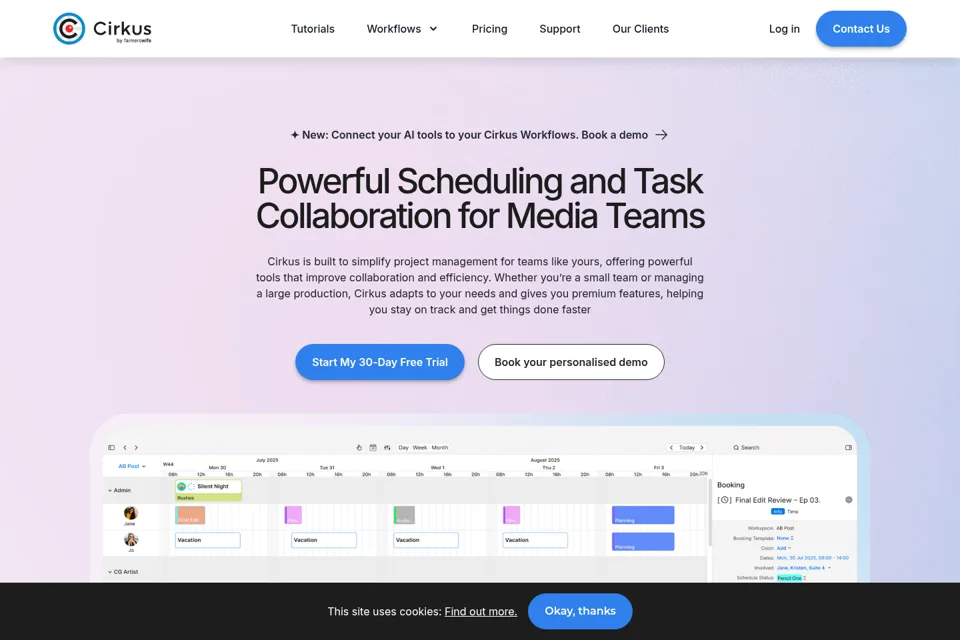The width and height of the screenshot is (960, 640).
Task: Click the Cirkus logo
Action: click(102, 29)
